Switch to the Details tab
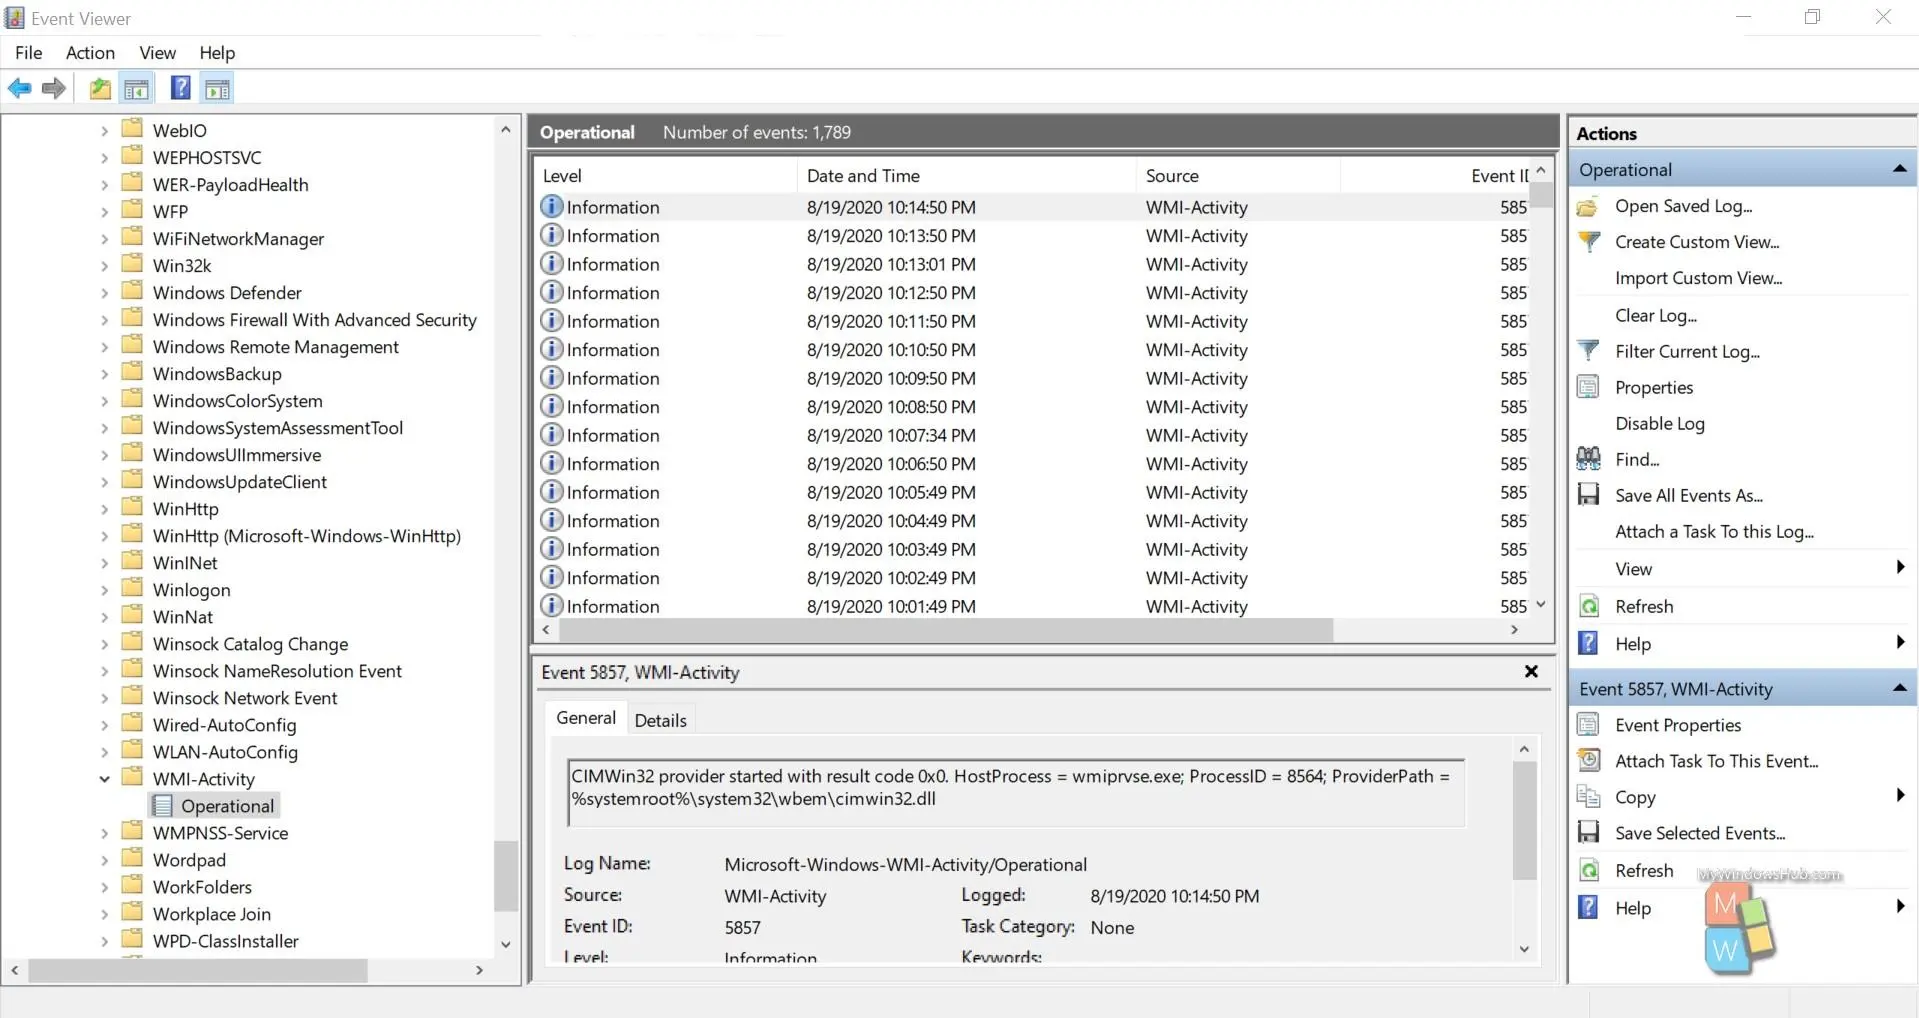The height and width of the screenshot is (1018, 1919). point(660,720)
